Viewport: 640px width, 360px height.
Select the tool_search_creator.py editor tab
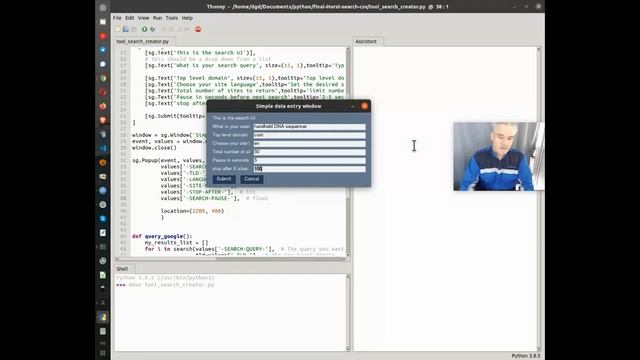143,42
